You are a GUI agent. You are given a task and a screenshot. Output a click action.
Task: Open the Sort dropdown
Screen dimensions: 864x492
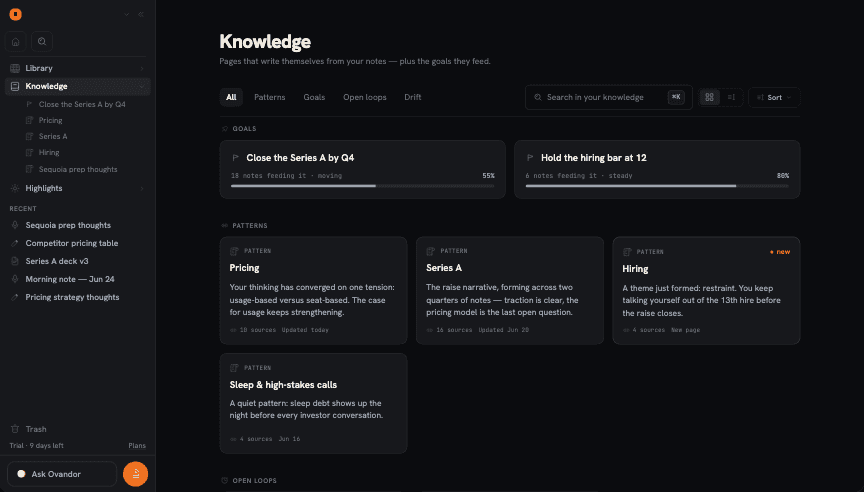point(774,98)
